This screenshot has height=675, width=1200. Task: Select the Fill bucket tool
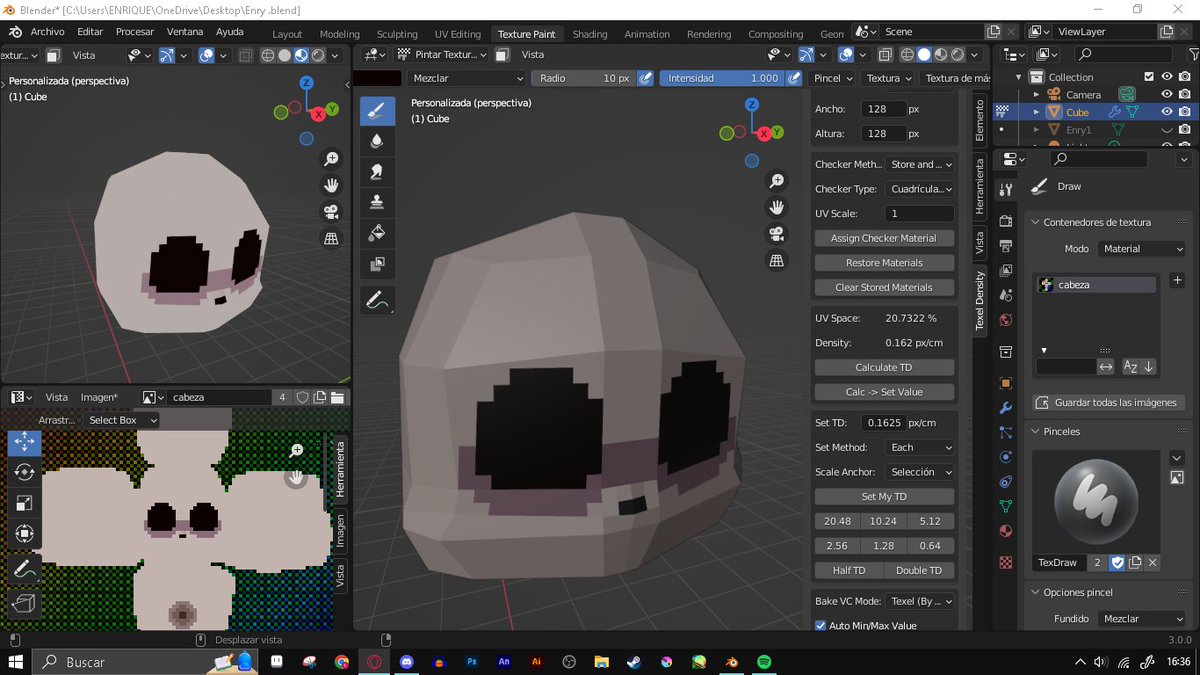point(377,234)
